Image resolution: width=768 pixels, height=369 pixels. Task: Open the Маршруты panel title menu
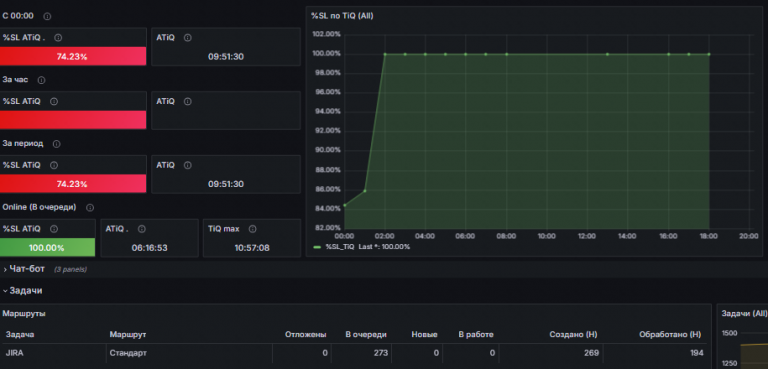coord(24,314)
